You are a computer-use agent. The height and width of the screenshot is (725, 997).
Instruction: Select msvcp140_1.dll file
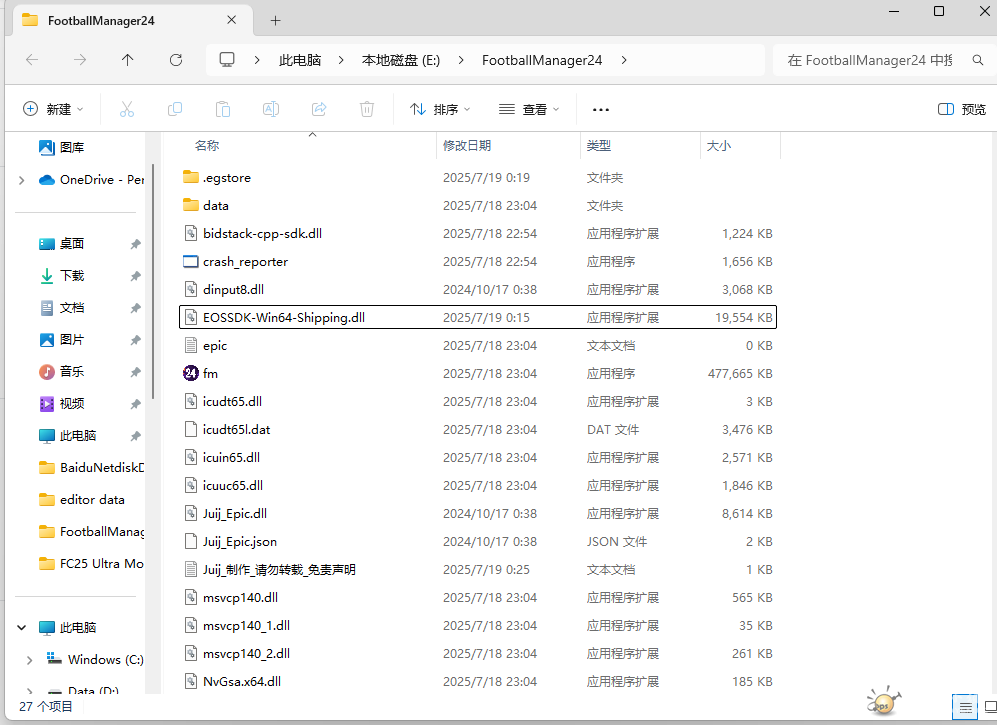[x=478, y=625]
